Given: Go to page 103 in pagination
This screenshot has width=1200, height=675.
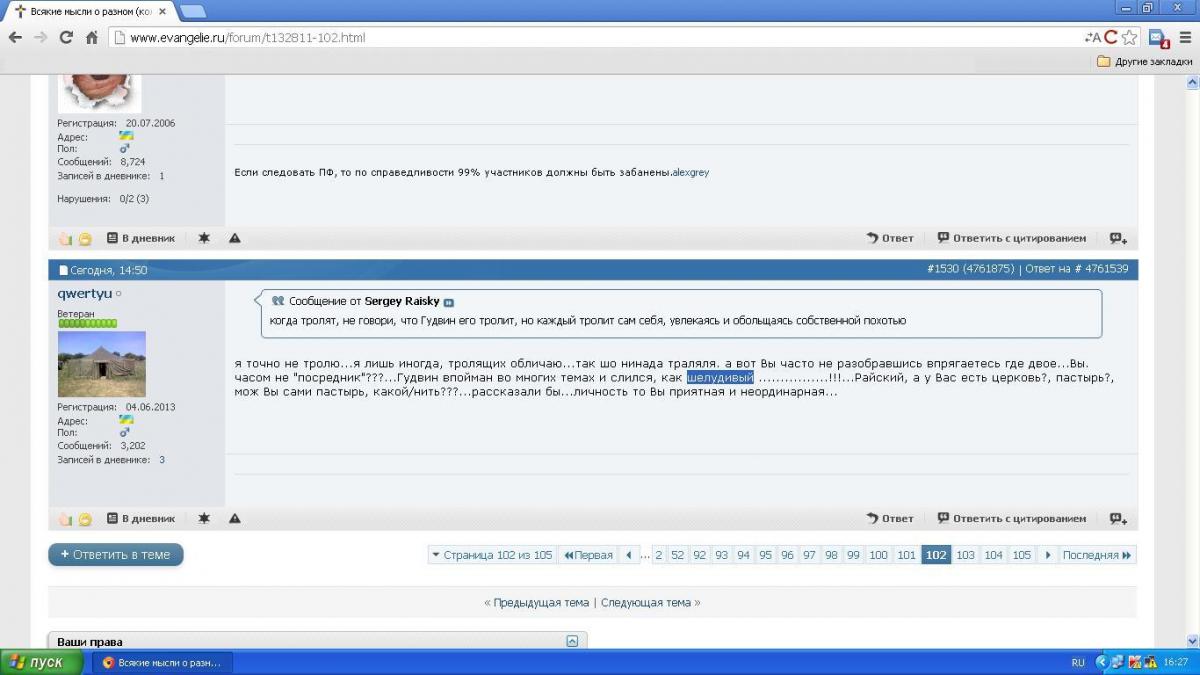Looking at the screenshot, I should [x=965, y=555].
